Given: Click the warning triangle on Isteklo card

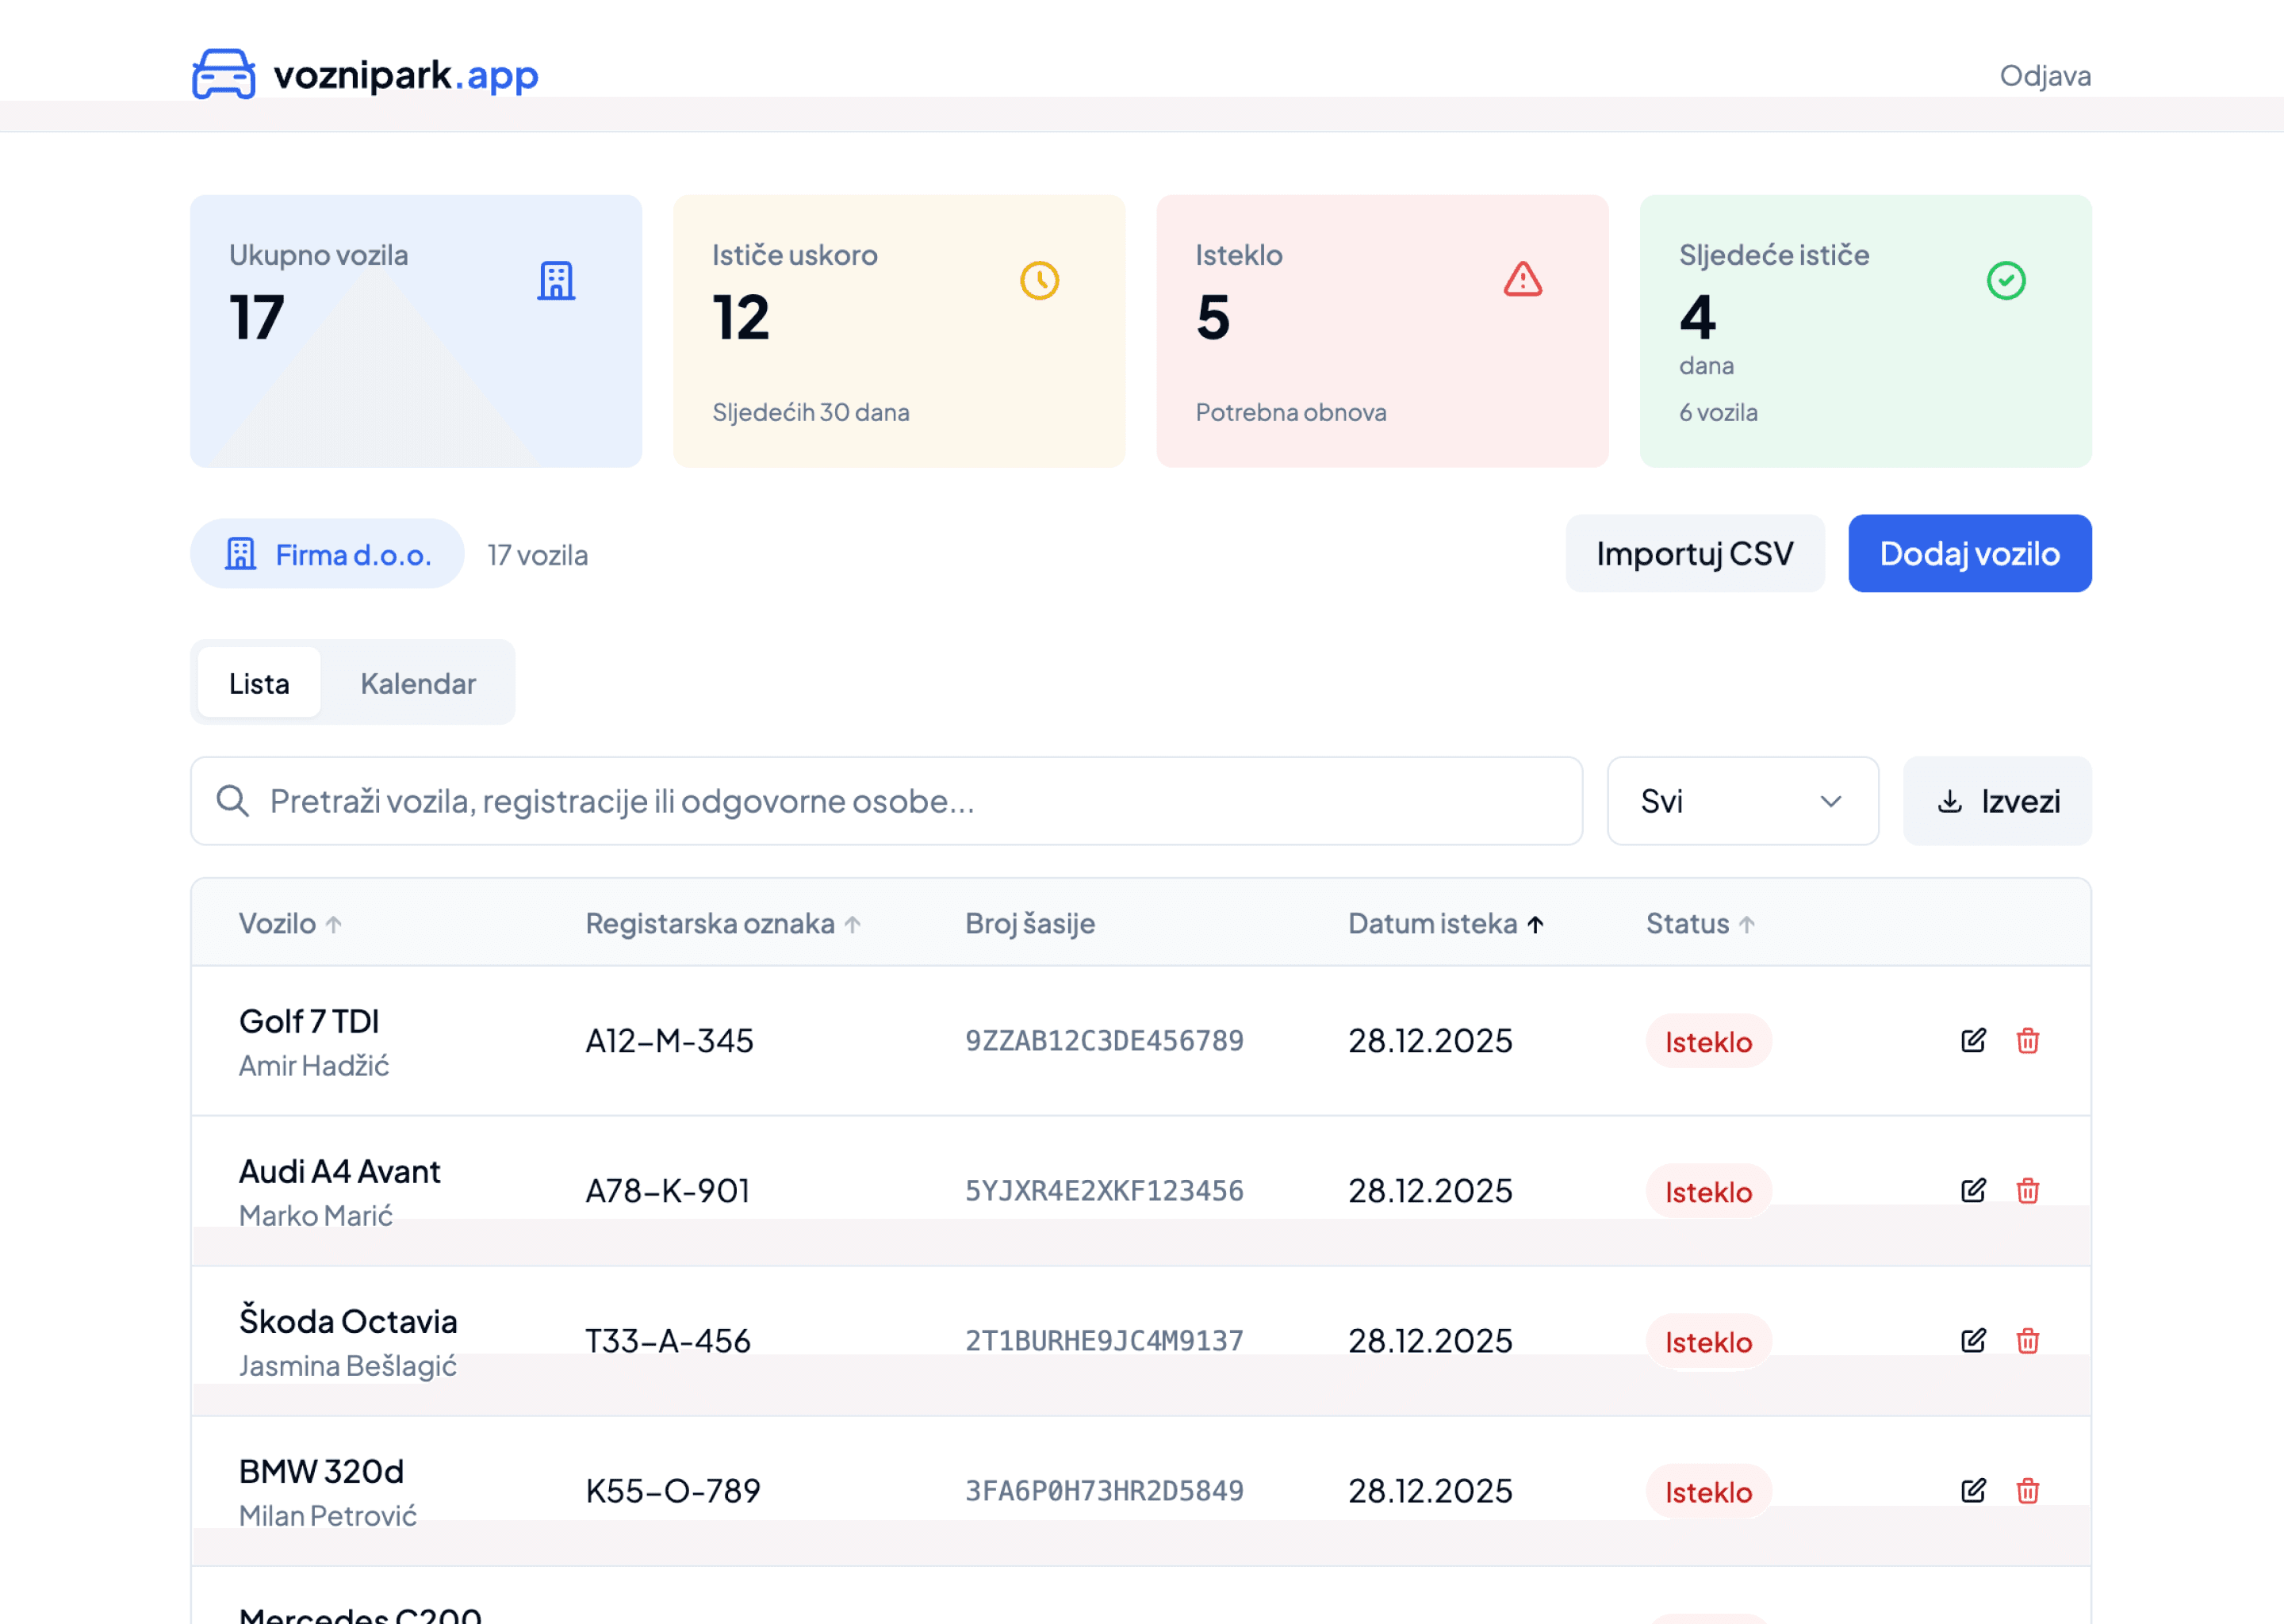Looking at the screenshot, I should coord(1521,281).
